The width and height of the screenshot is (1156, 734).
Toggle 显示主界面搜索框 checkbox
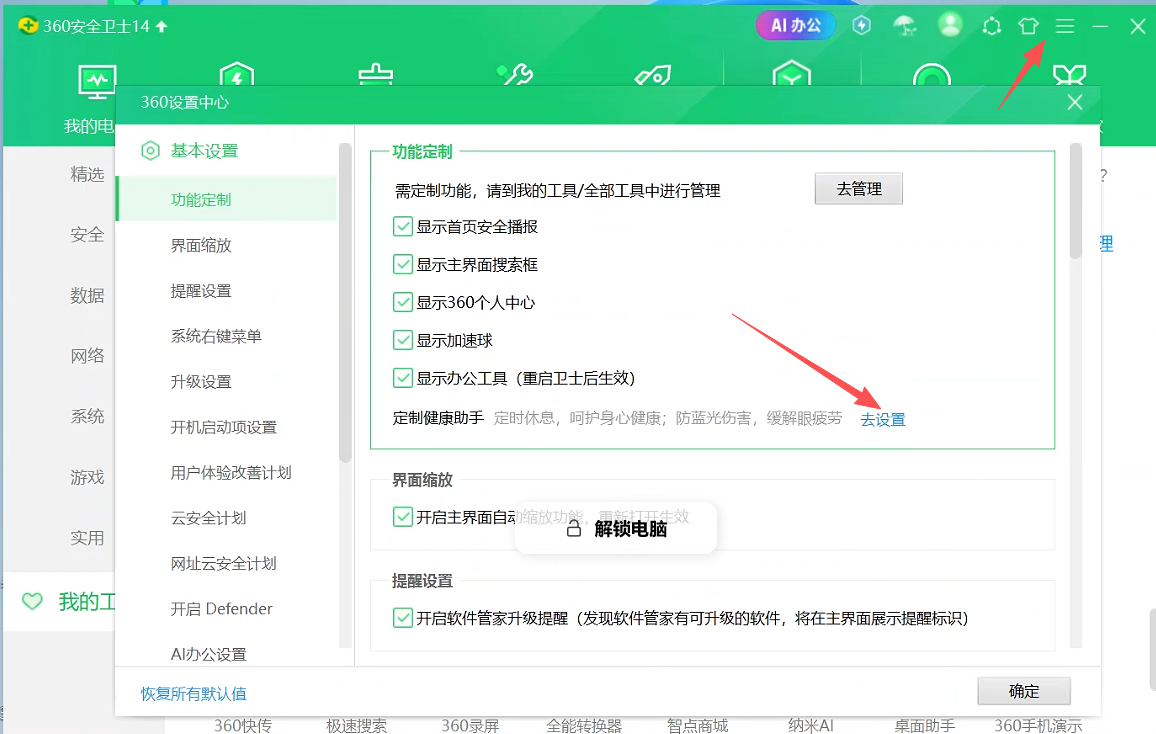[x=403, y=265]
